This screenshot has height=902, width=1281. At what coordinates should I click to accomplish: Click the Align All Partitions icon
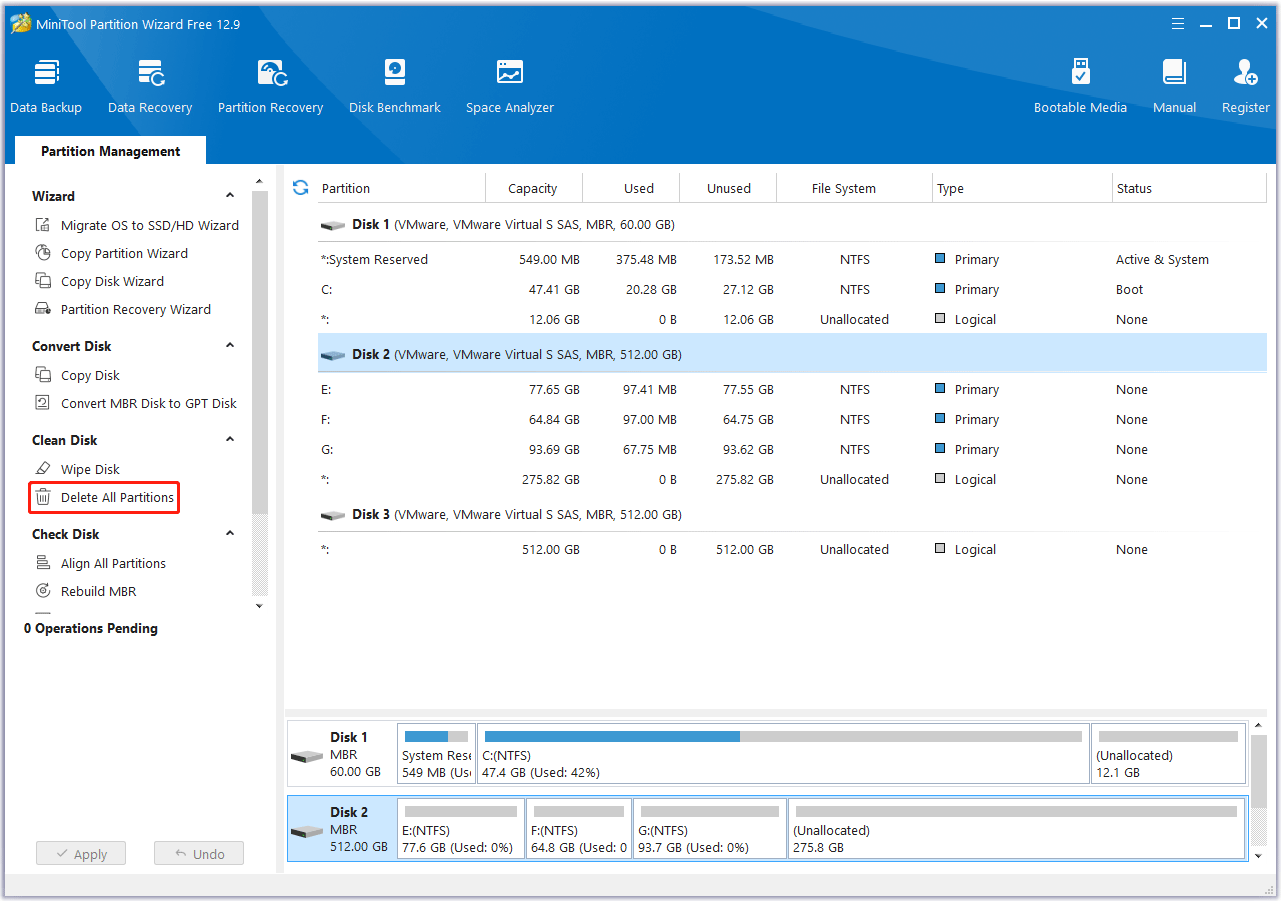click(43, 563)
